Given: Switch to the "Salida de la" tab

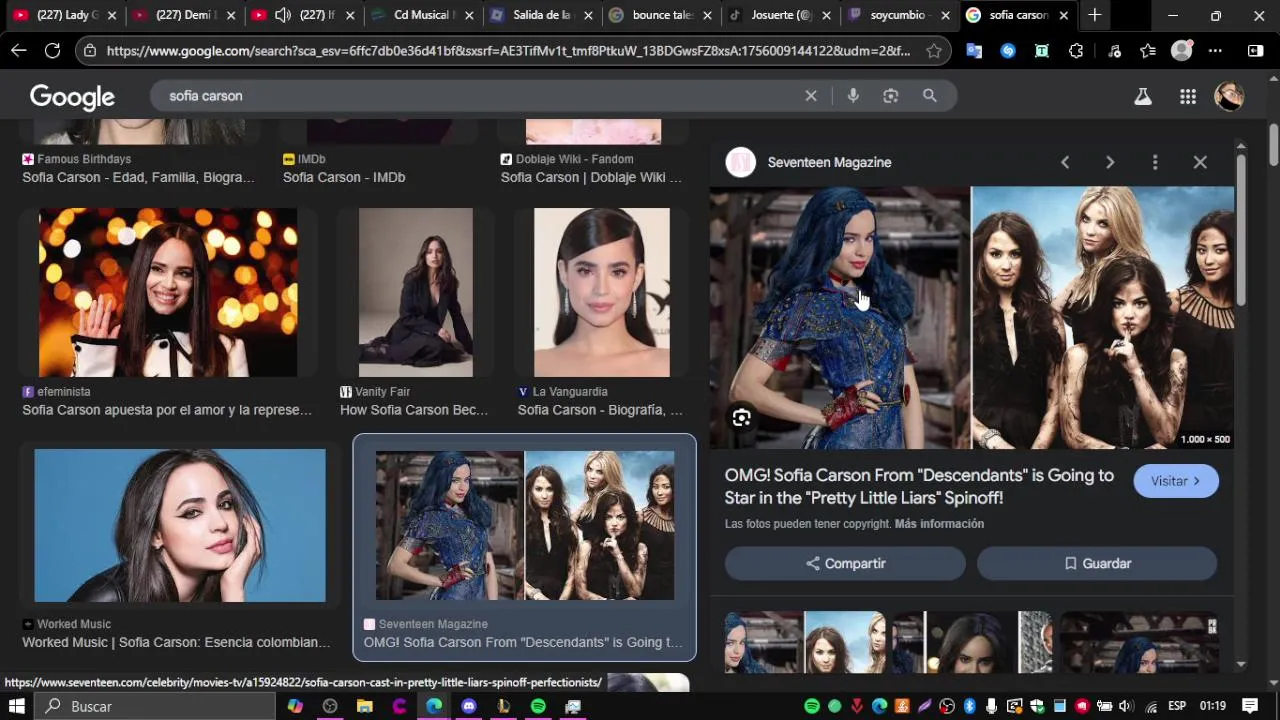Looking at the screenshot, I should (x=541, y=15).
